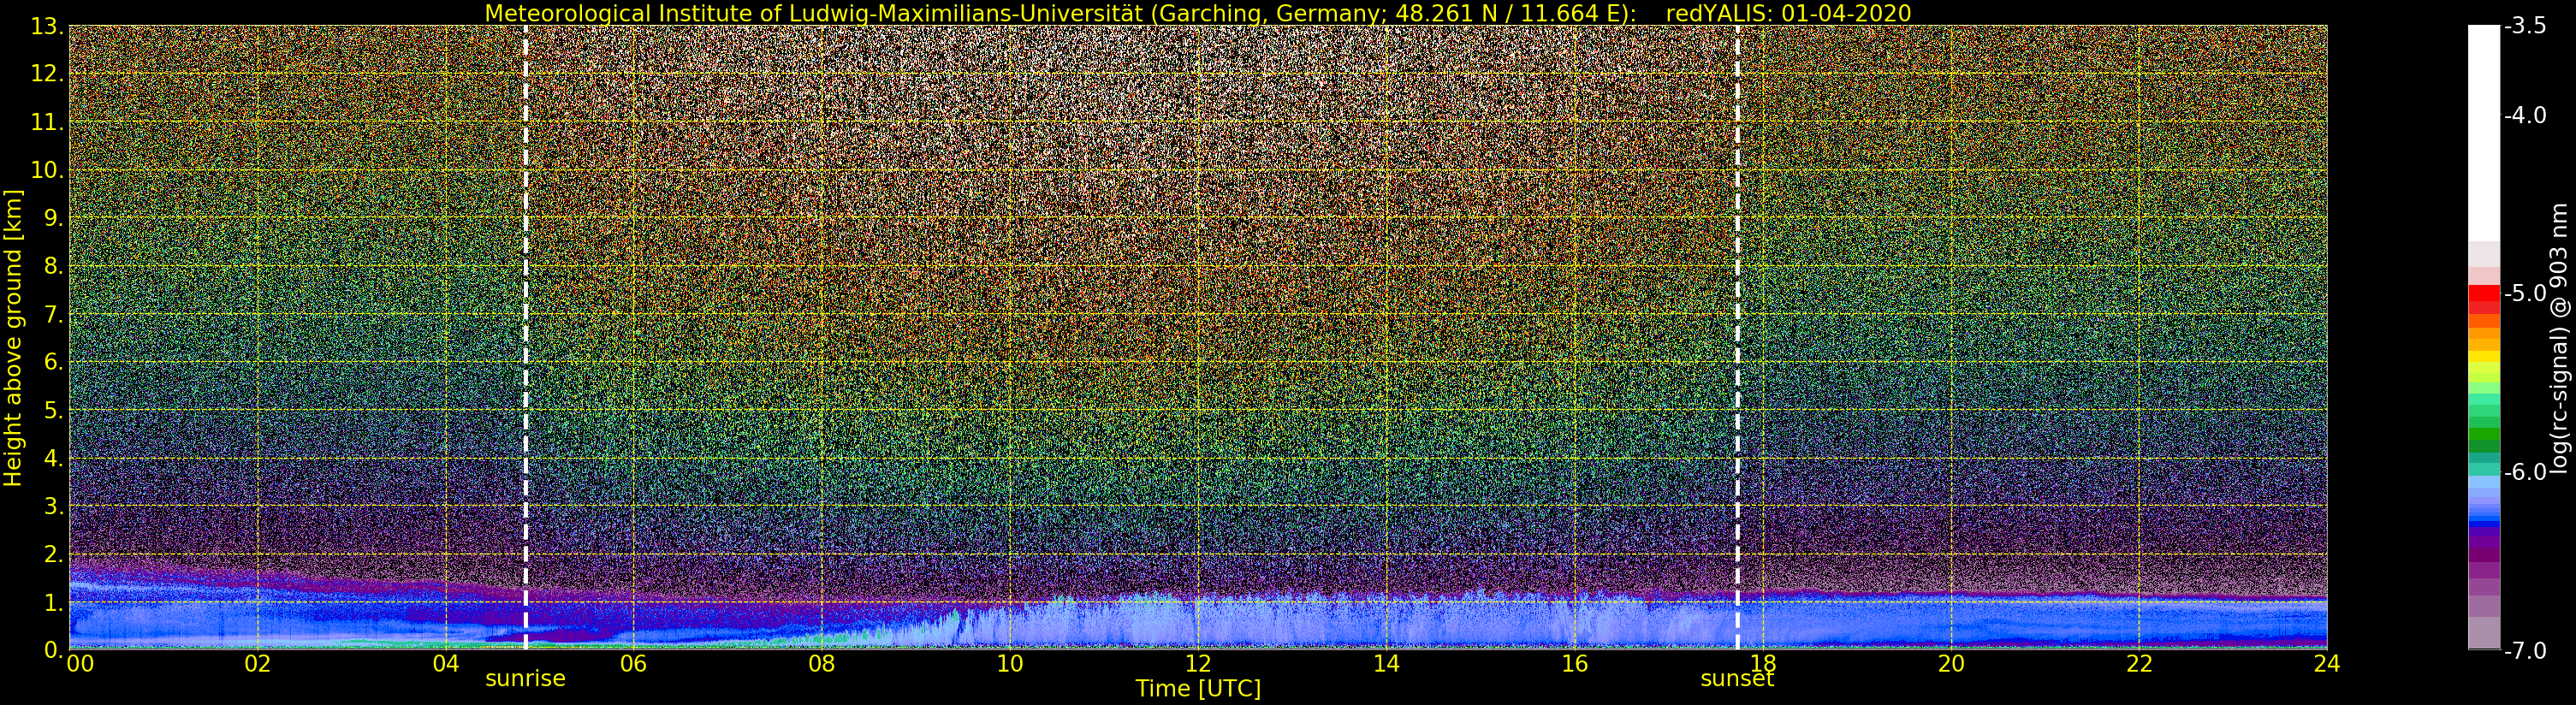The width and height of the screenshot is (2576, 705).
Task: Click the "04" time axis tick label
Action: pos(446,664)
